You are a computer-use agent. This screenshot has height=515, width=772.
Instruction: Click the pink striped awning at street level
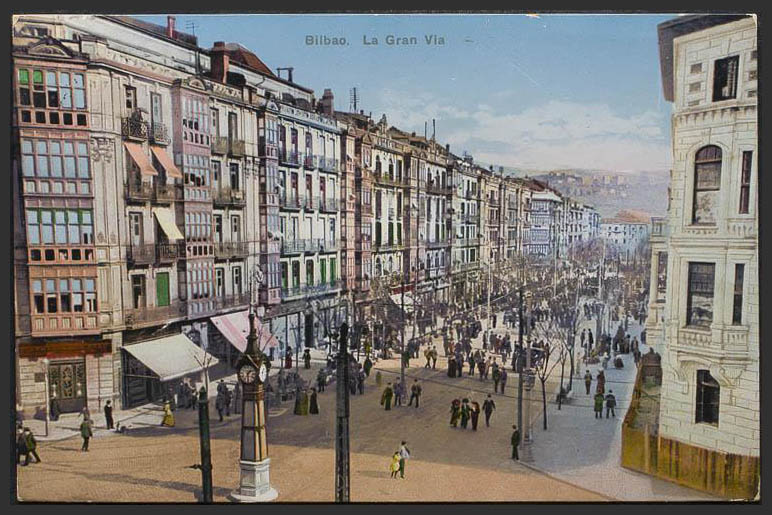click(x=238, y=330)
